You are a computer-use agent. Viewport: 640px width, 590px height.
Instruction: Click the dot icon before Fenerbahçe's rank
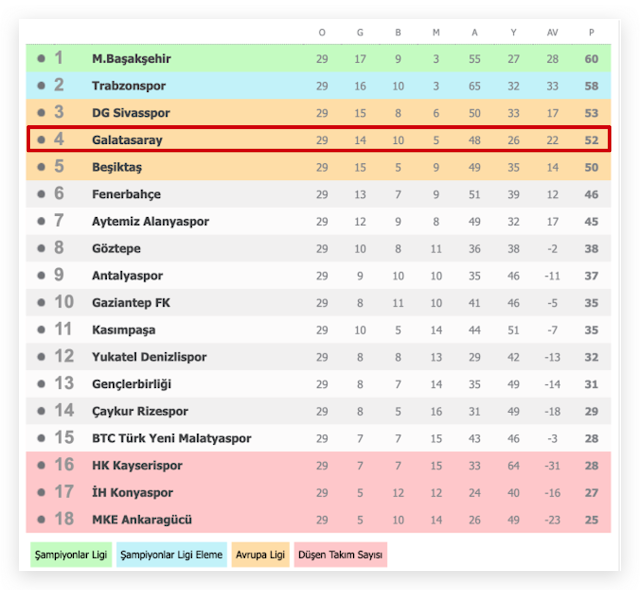[41, 194]
